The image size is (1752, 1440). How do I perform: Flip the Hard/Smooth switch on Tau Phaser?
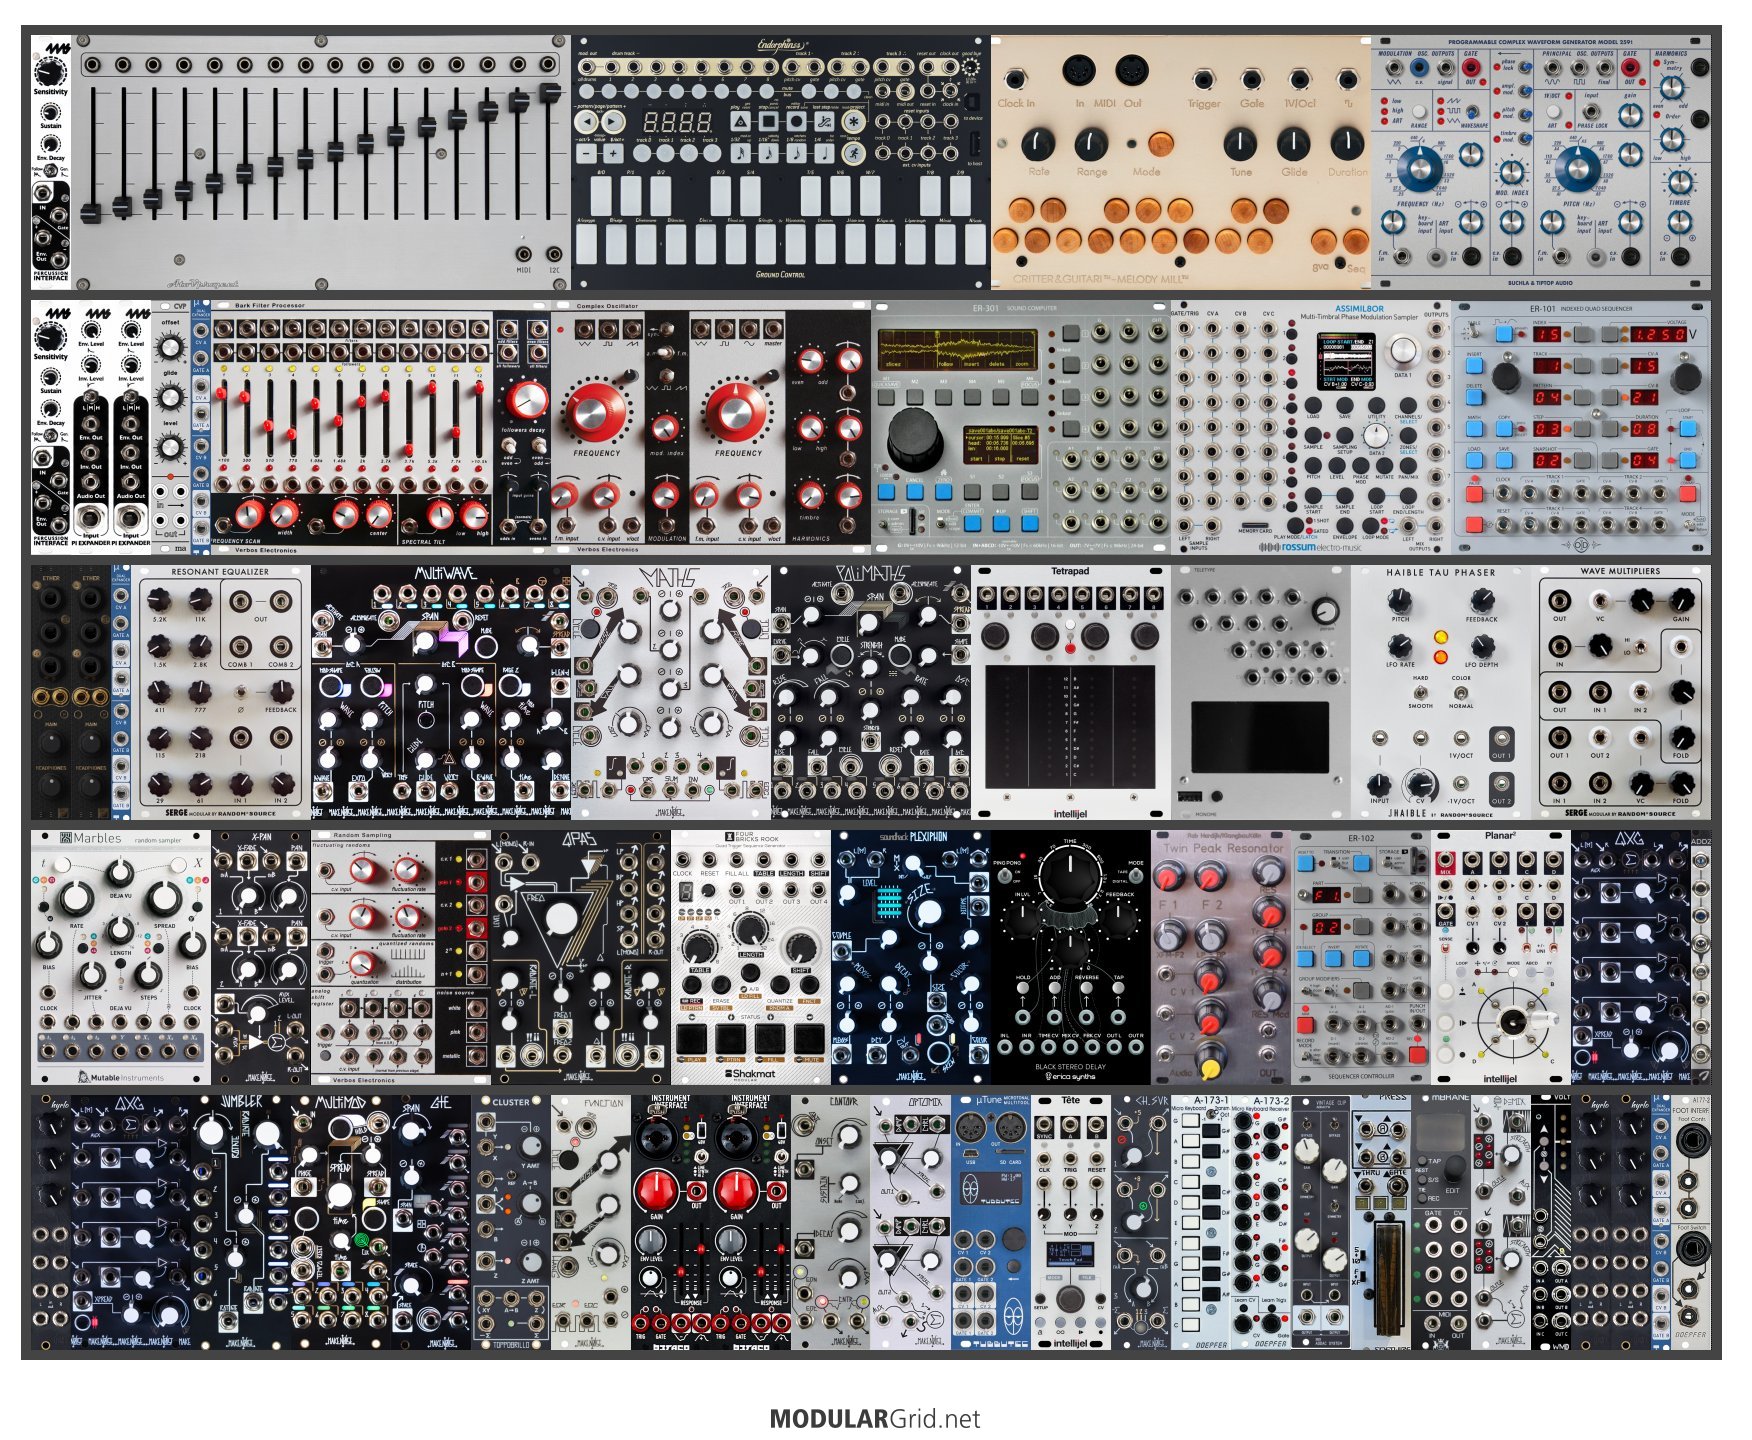click(1421, 692)
